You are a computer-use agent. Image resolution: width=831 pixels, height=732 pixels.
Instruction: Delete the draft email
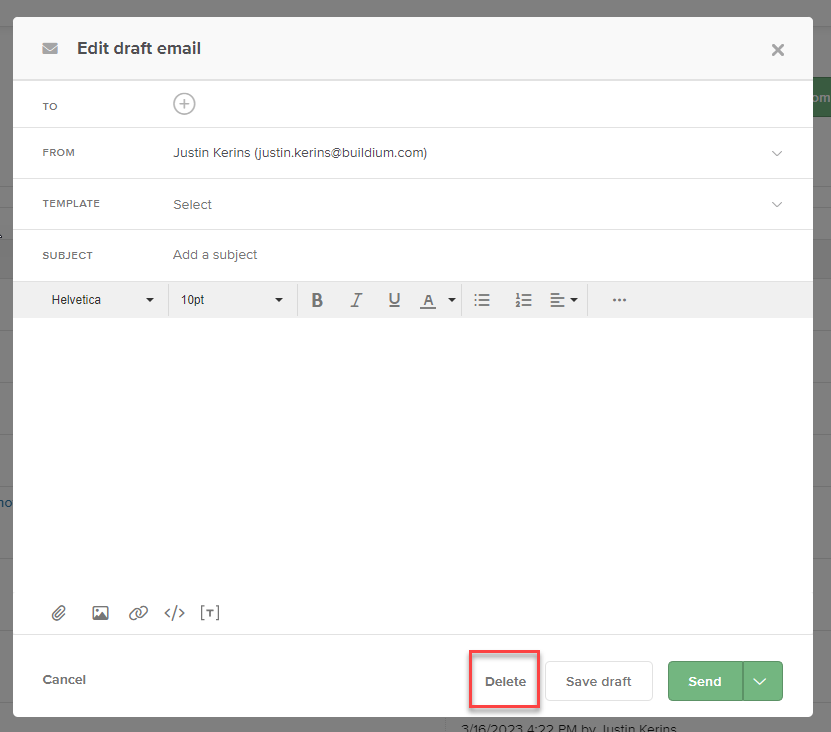(x=505, y=681)
